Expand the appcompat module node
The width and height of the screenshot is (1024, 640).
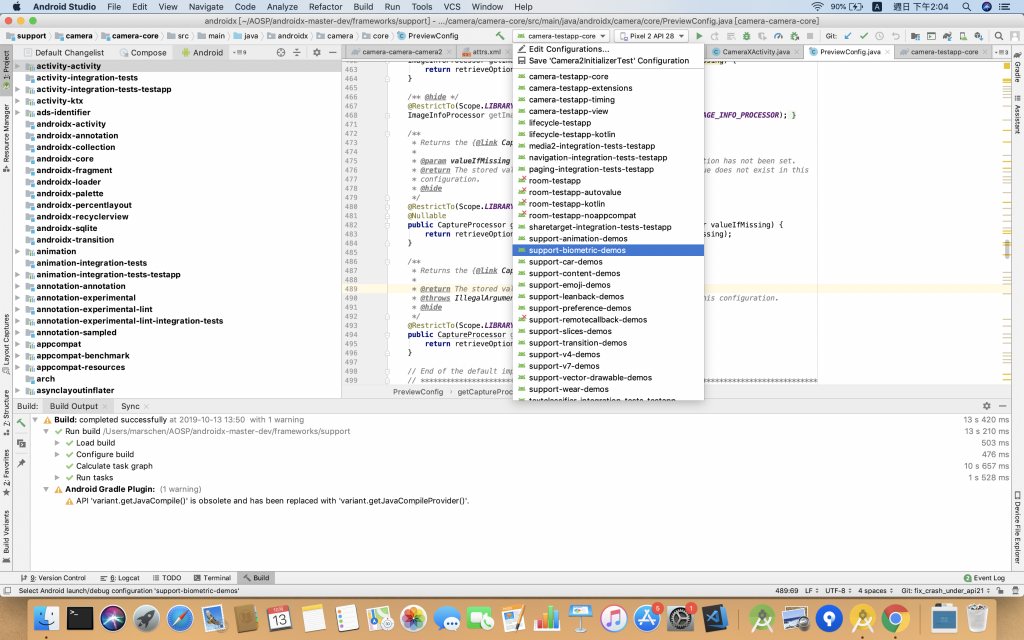(x=18, y=344)
